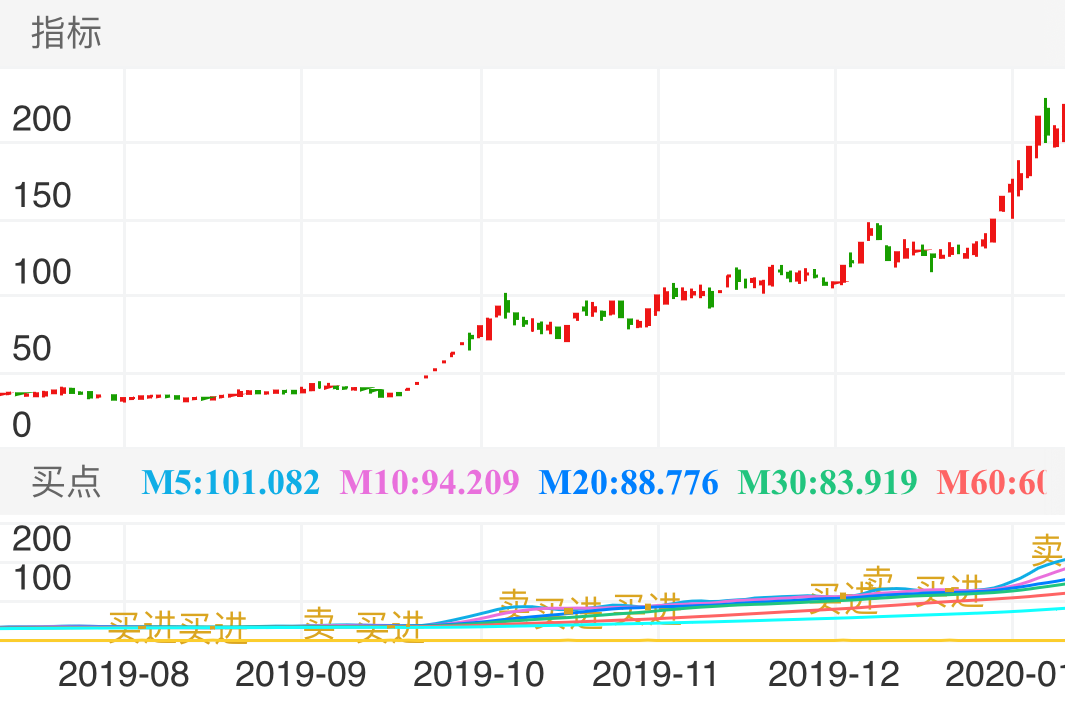1065x708 pixels.
Task: Click the 卖 marker just after 2019-12
Action: coord(878,580)
